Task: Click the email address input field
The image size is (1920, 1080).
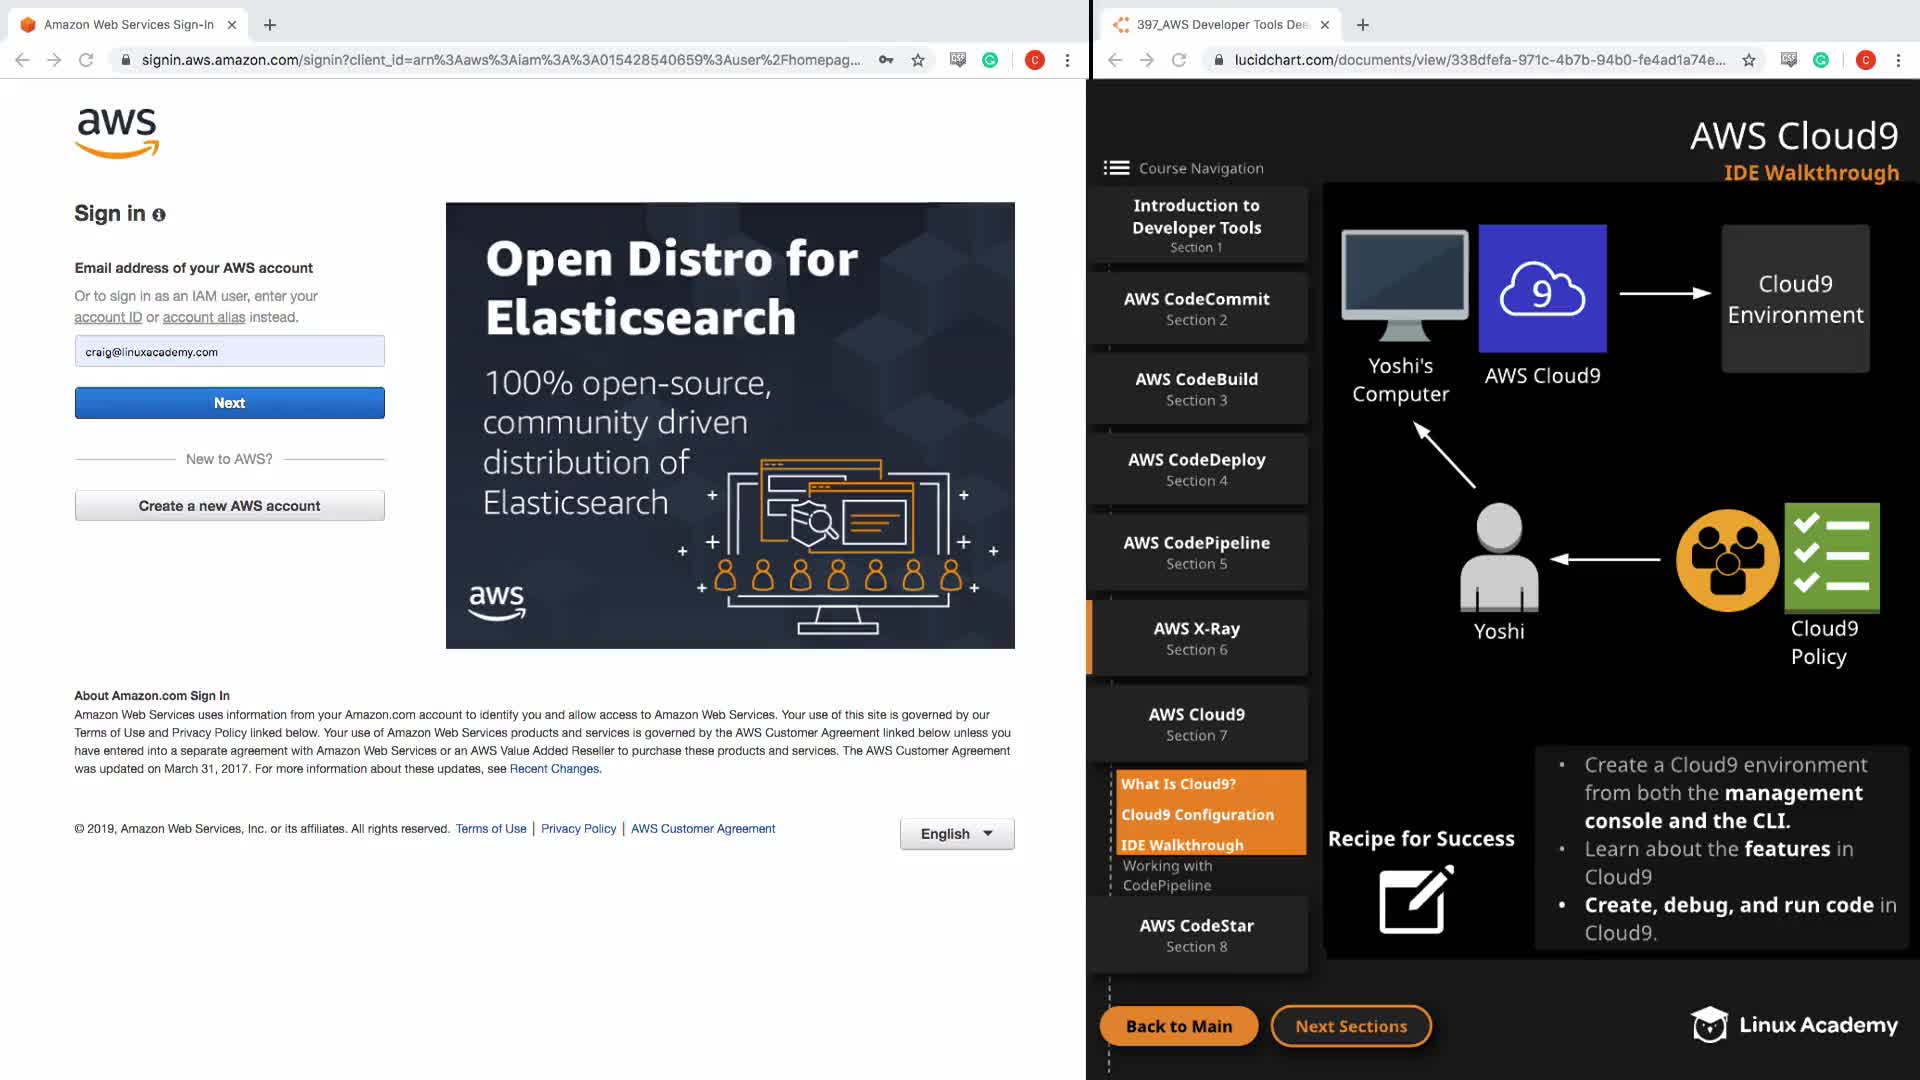Action: [229, 352]
